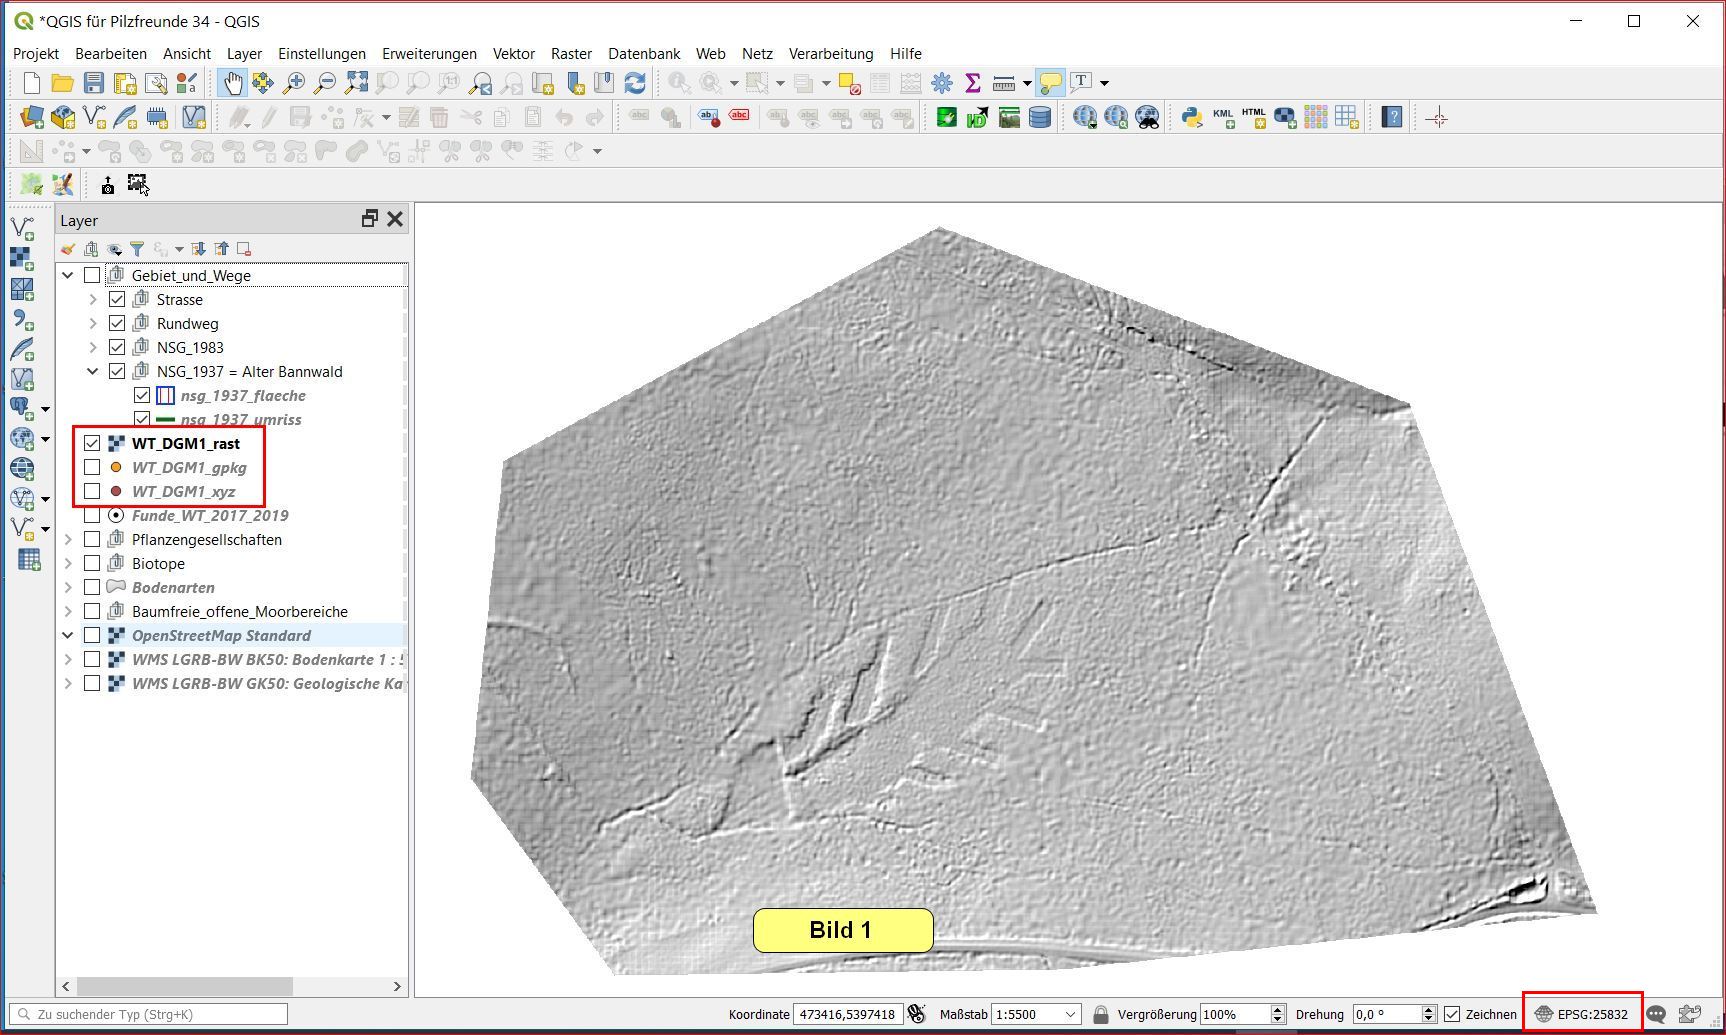Close the Layer panel
The height and width of the screenshot is (1035, 1726).
(x=395, y=219)
